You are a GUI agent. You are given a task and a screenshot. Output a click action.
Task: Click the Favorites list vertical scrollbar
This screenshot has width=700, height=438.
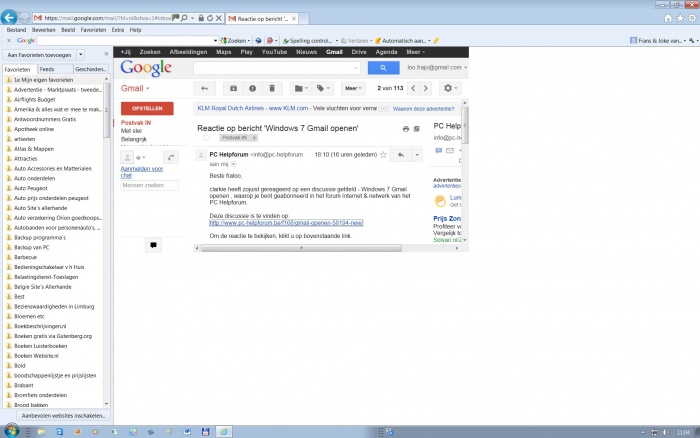pyautogui.click(x=106, y=112)
